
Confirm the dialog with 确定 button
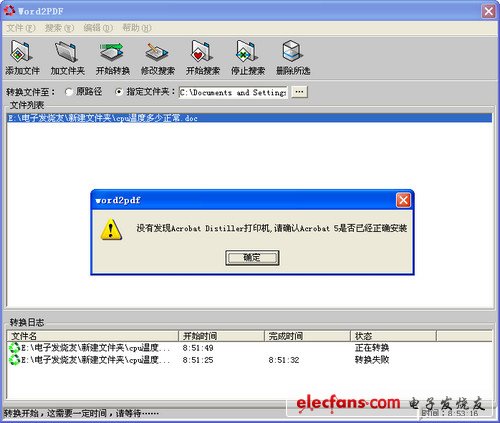(x=252, y=258)
